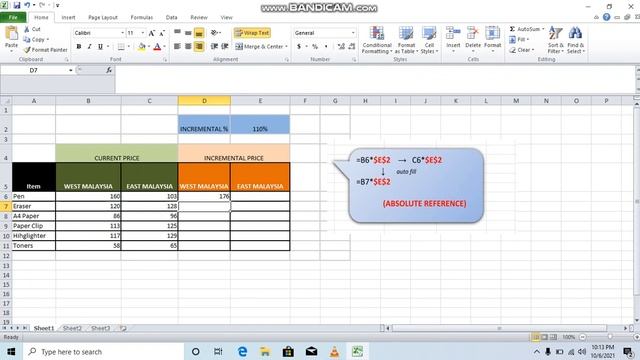Viewport: 640px width, 360px height.
Task: Switch to the Page Layout tab
Action: tap(103, 18)
